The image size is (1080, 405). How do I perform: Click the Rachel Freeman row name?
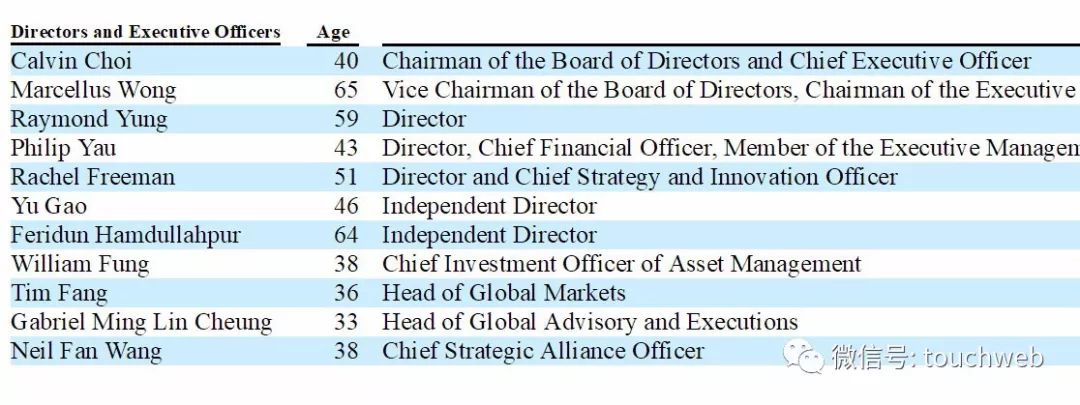(x=92, y=177)
